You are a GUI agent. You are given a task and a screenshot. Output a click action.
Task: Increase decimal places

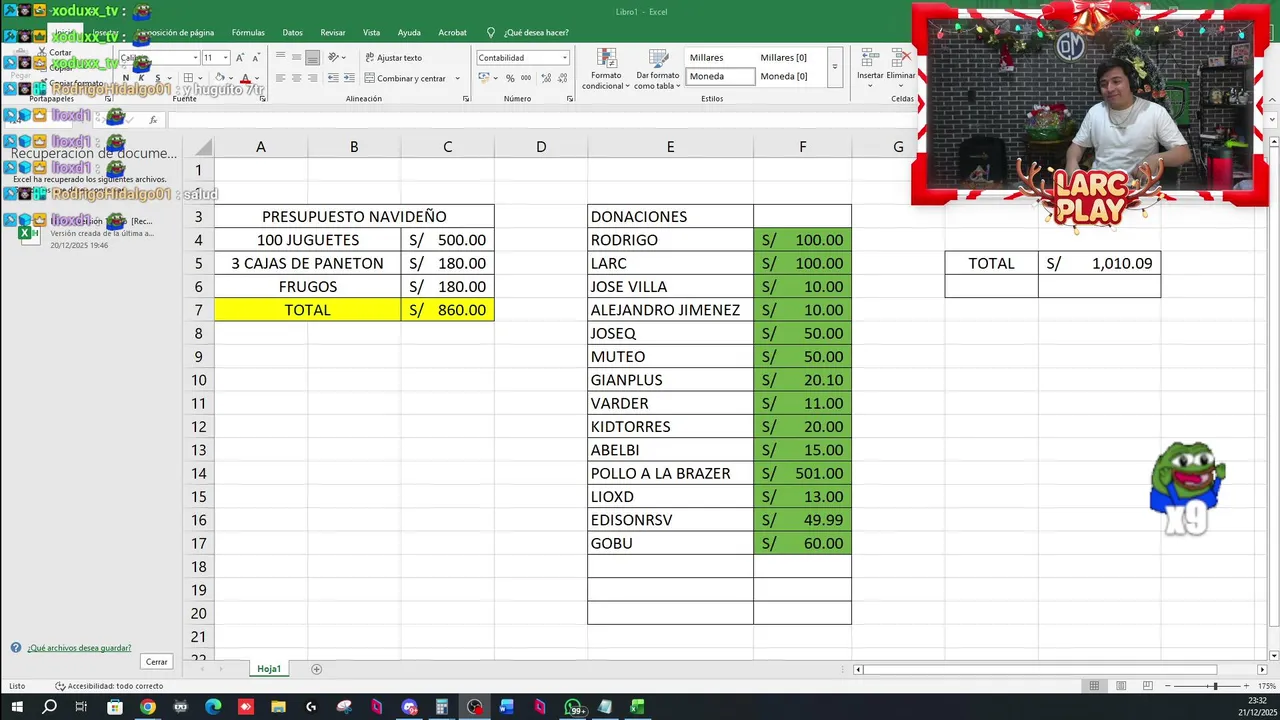[x=544, y=78]
